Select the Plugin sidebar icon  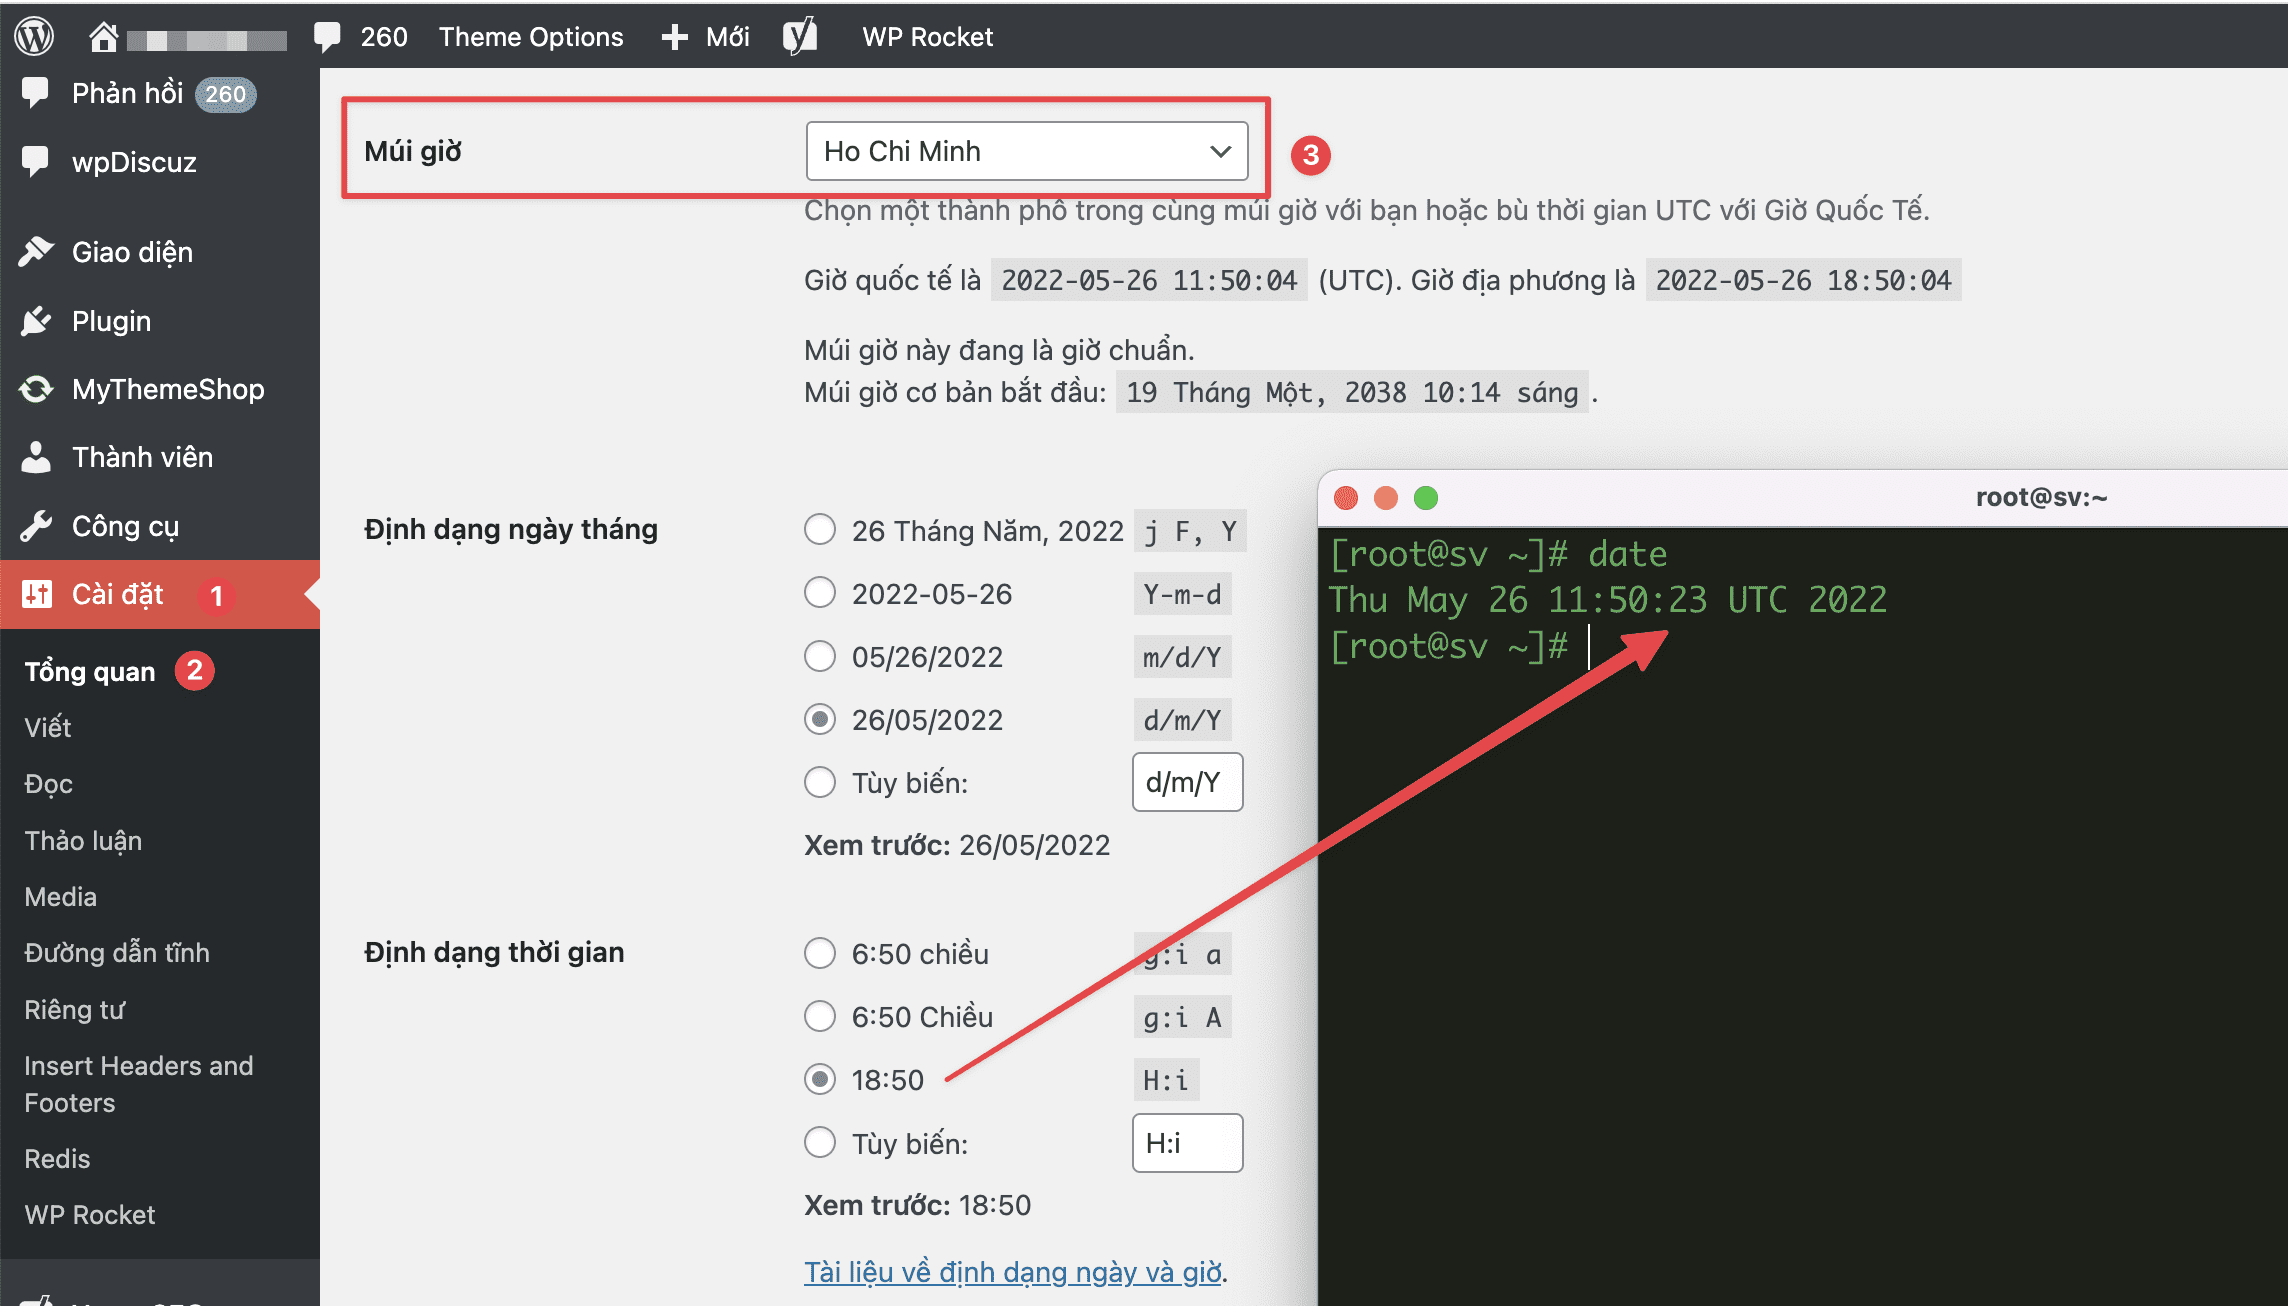37,321
